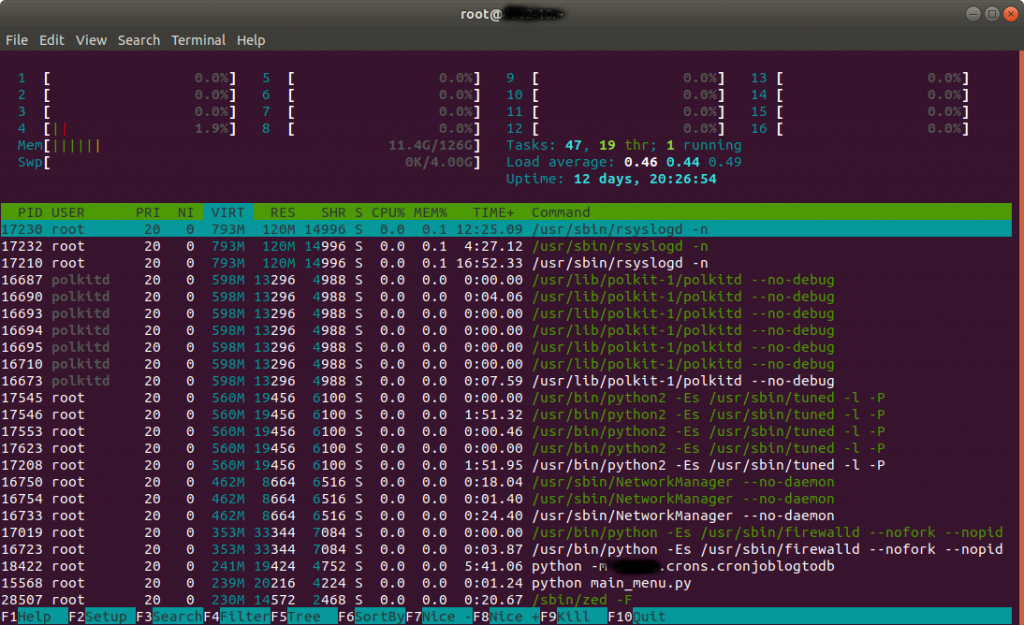Sort by the TIME+ column header
The image size is (1024, 625).
click(493, 212)
